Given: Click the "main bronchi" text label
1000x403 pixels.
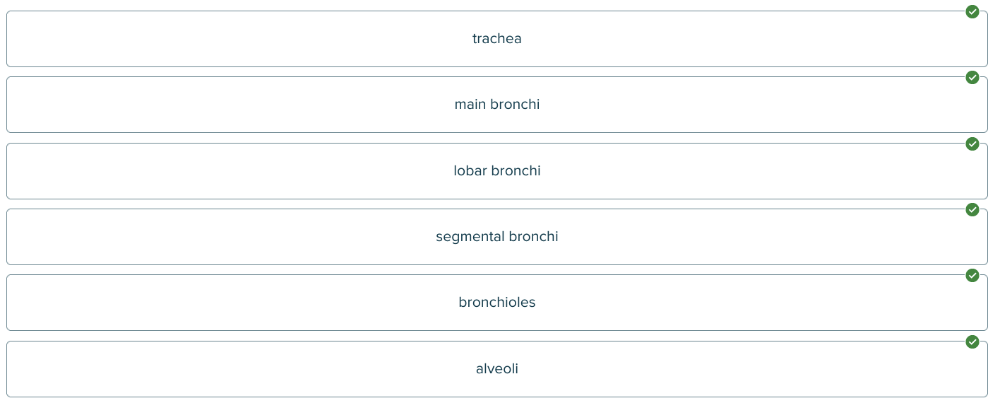Looking at the screenshot, I should click(497, 105).
